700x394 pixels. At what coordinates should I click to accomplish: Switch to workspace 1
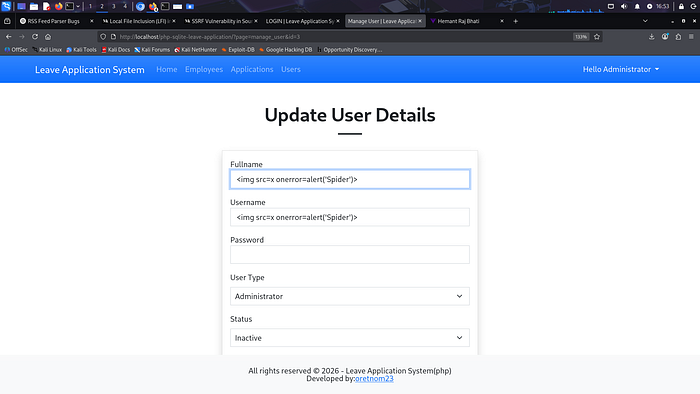[x=90, y=6]
